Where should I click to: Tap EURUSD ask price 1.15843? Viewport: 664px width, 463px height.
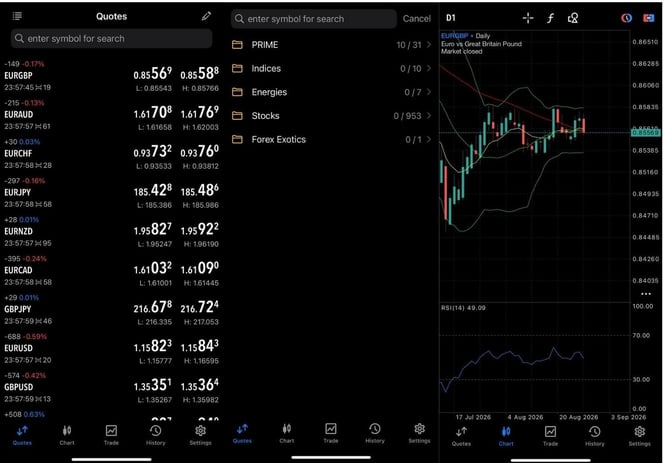200,347
